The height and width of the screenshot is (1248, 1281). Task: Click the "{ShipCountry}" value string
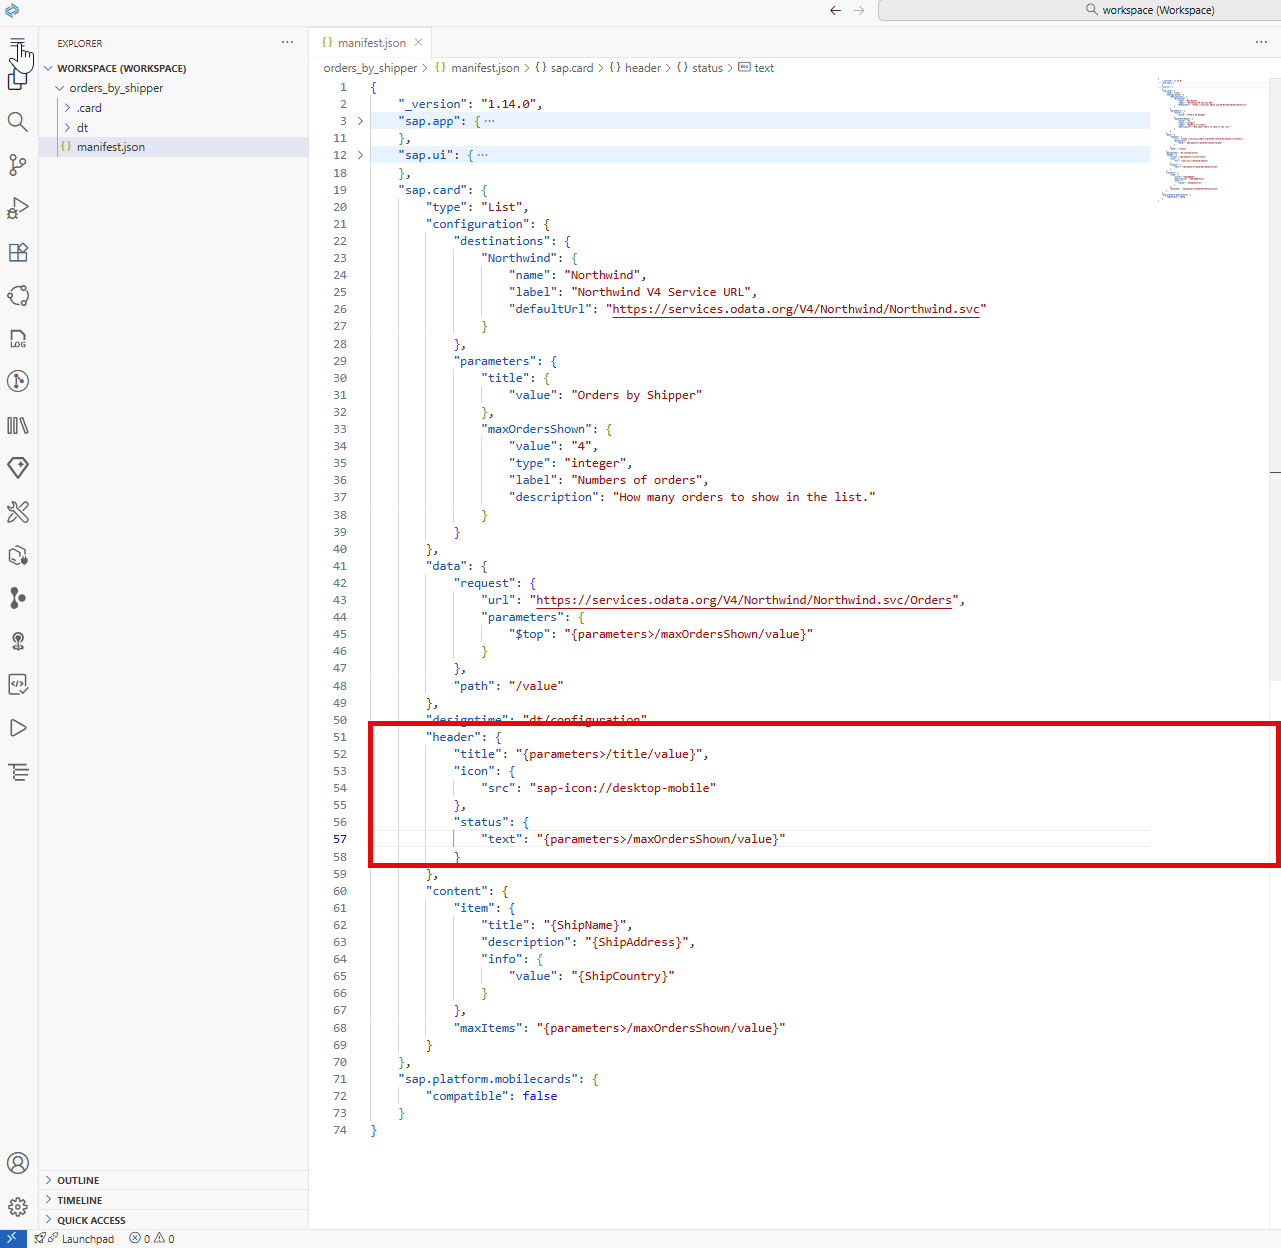623,976
